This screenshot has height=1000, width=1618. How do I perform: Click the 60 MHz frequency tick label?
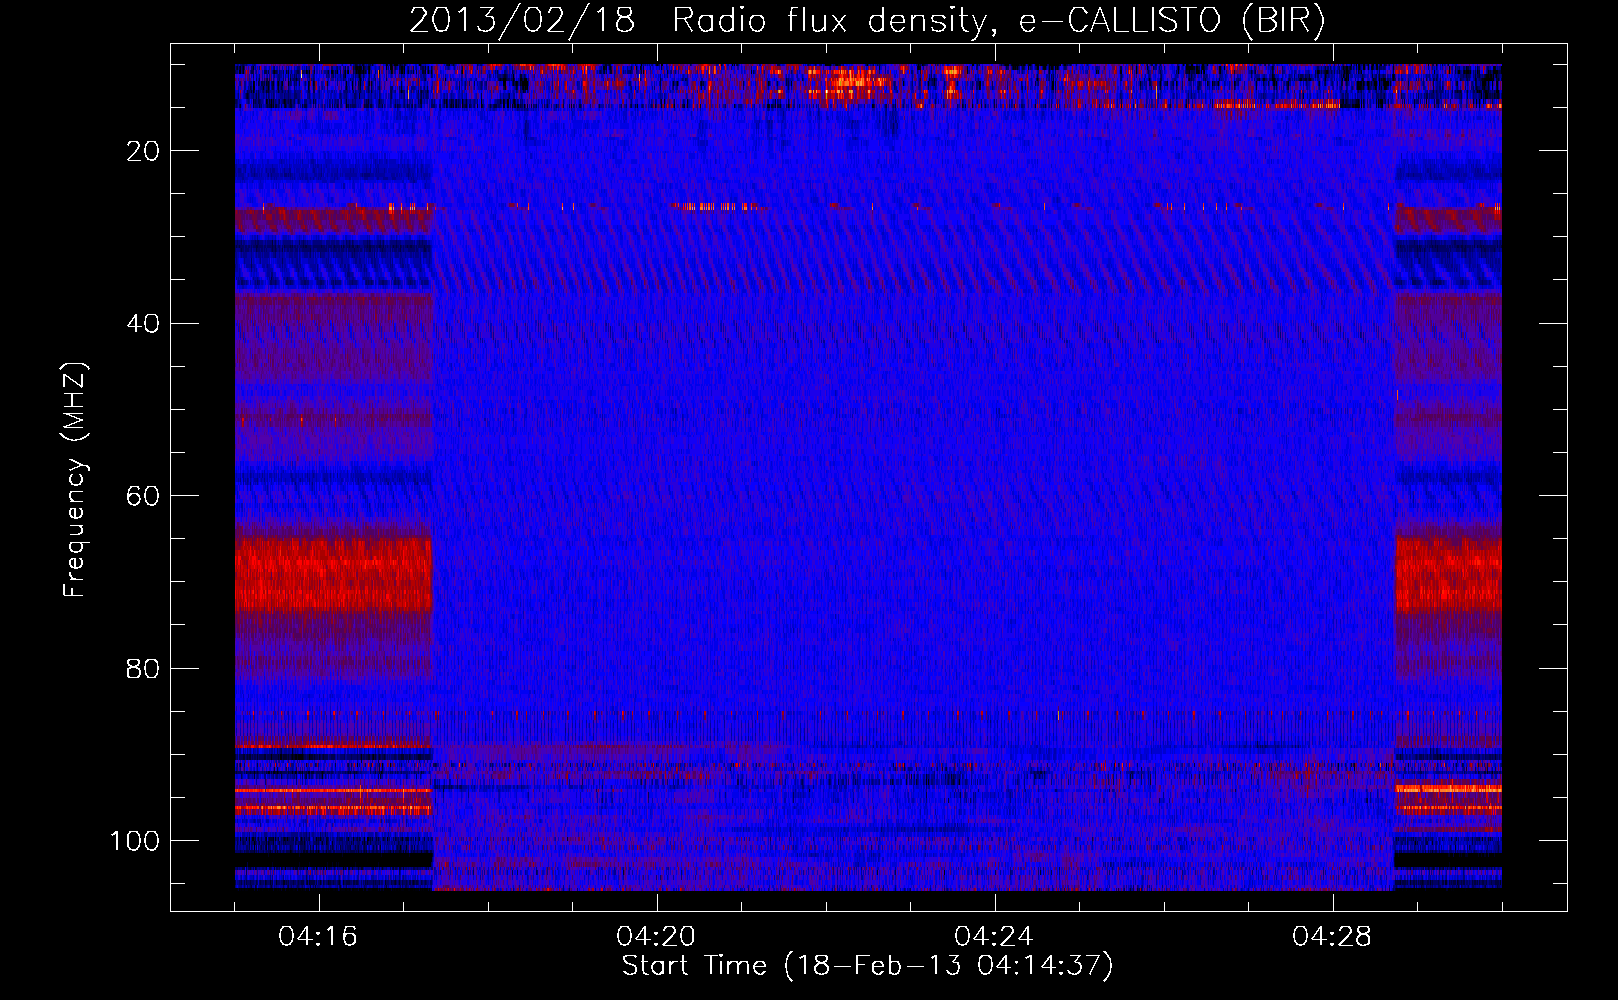pyautogui.click(x=143, y=496)
